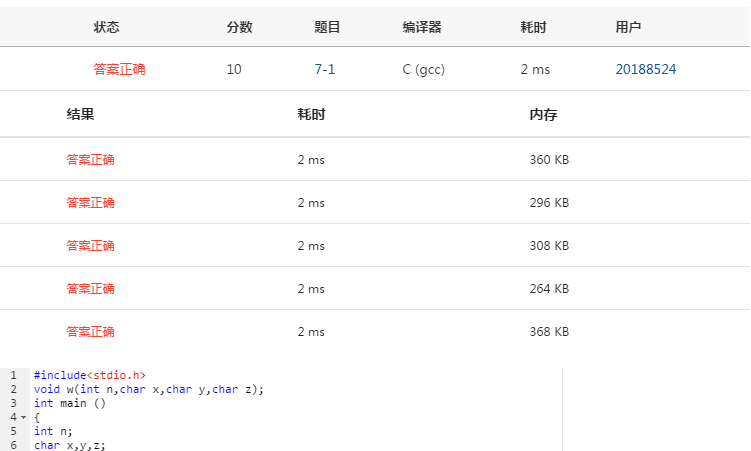Click the char x,y,z; declaration line
The image size is (751, 451).
pos(69,445)
